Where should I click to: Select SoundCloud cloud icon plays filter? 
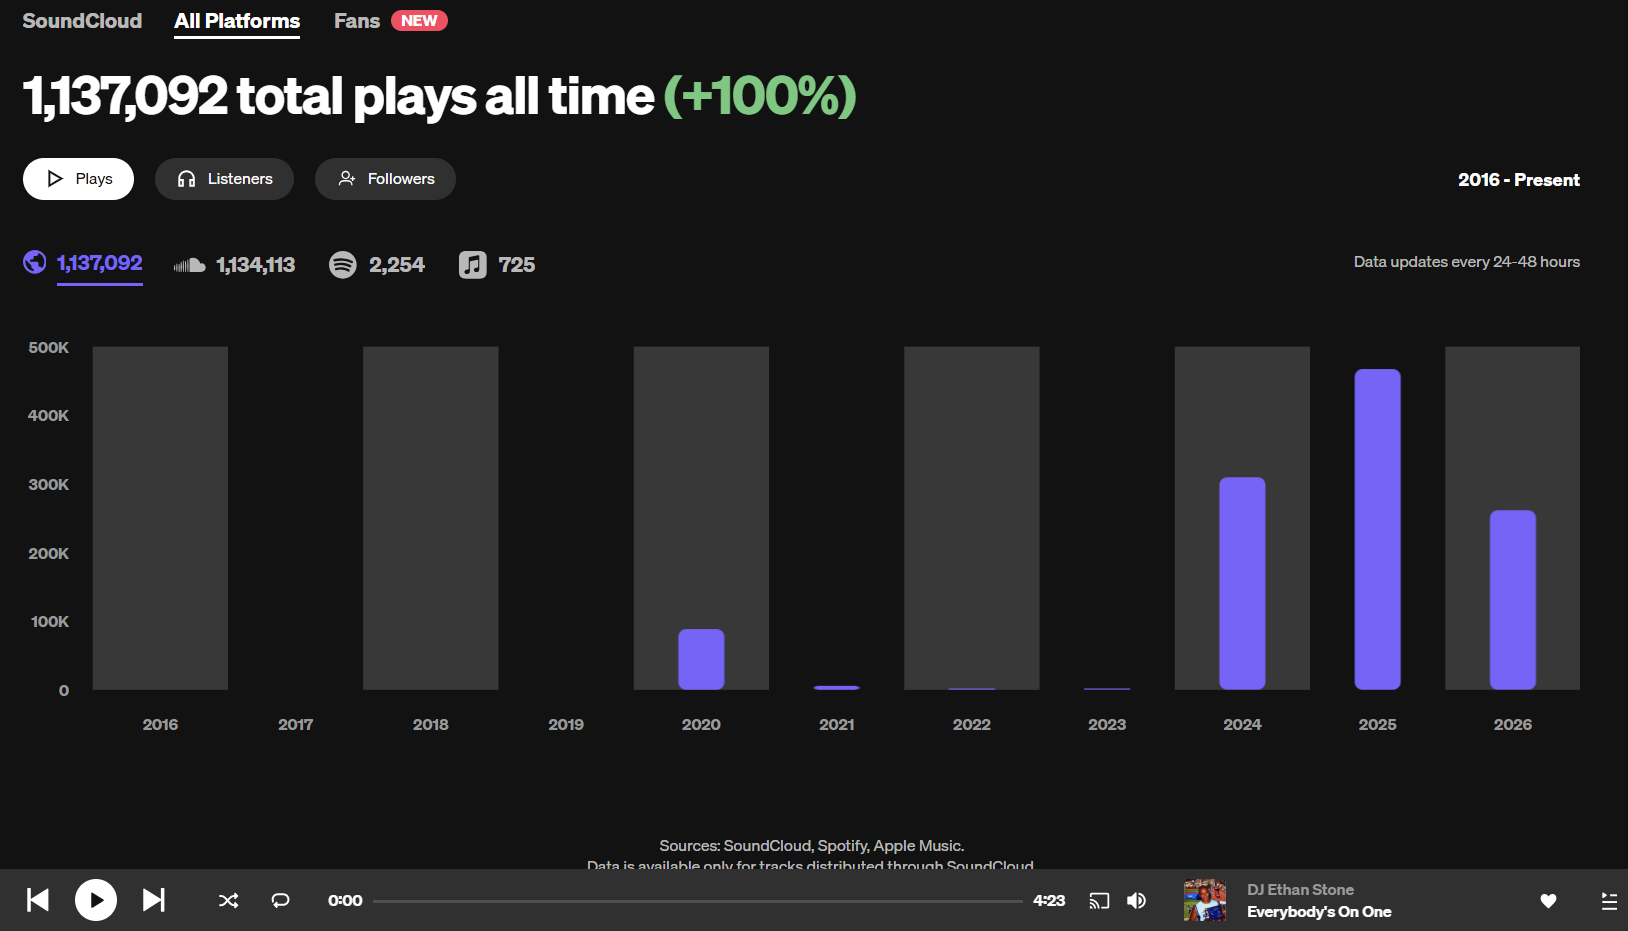click(189, 265)
